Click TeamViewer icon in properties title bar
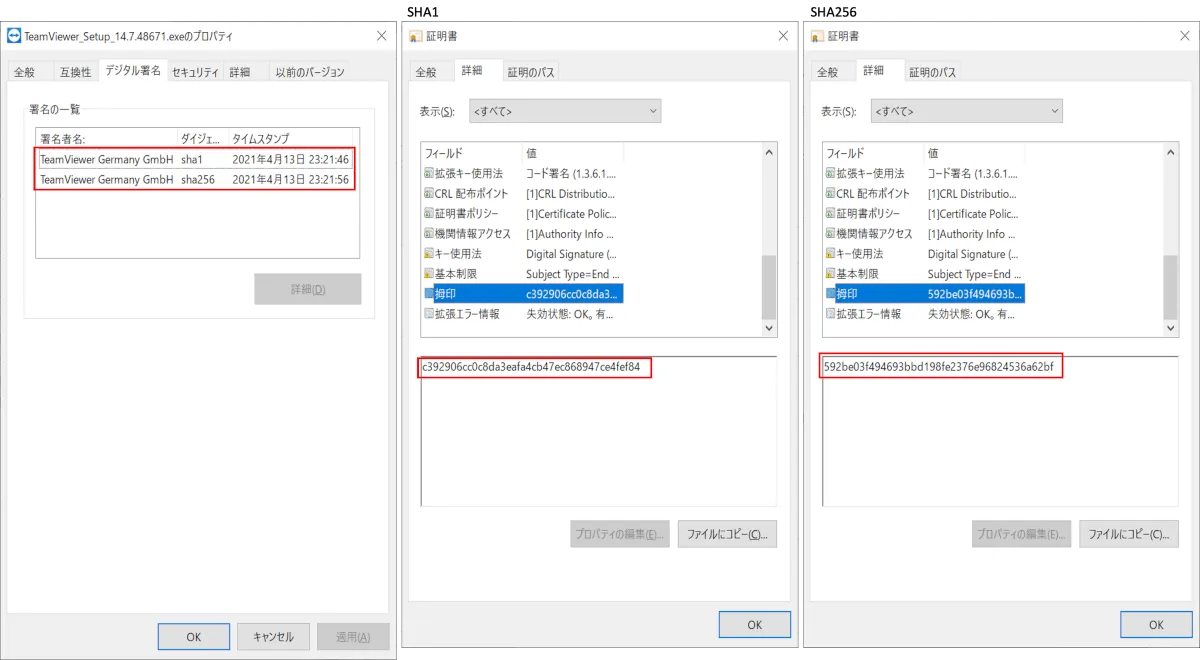 click(x=14, y=36)
